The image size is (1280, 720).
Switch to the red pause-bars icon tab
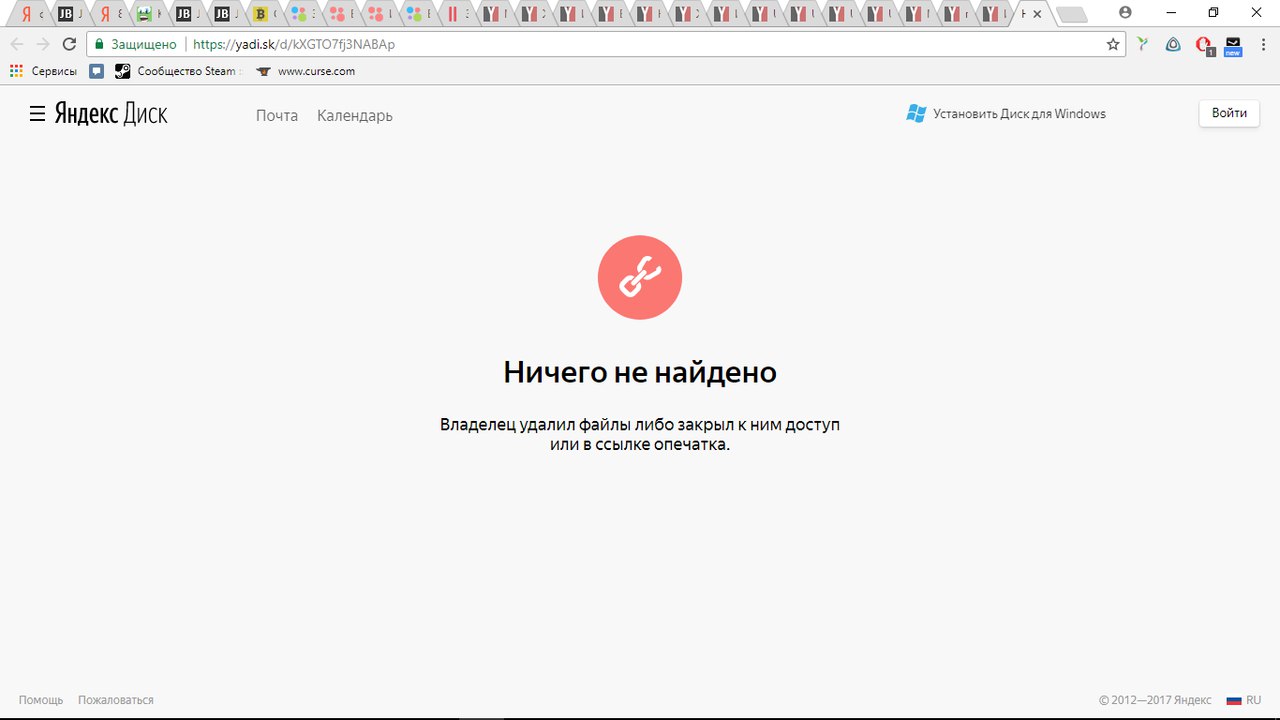pos(454,14)
